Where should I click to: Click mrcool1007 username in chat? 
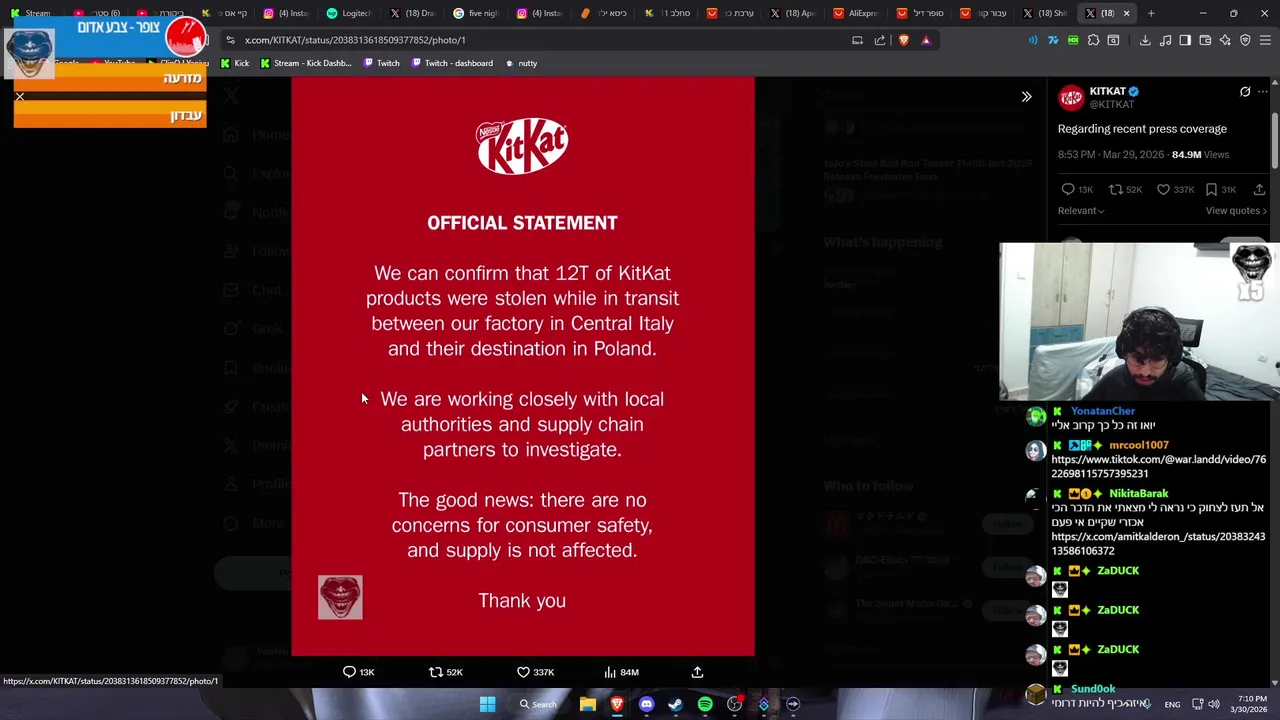1138,445
